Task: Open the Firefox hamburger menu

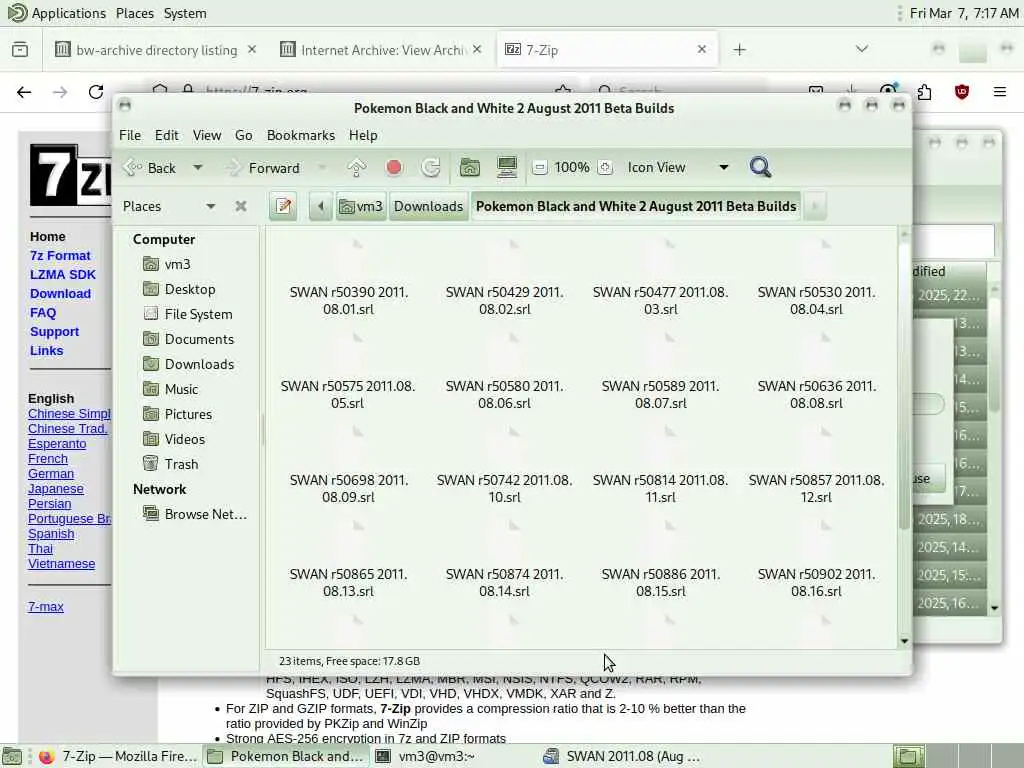Action: 1000,92
